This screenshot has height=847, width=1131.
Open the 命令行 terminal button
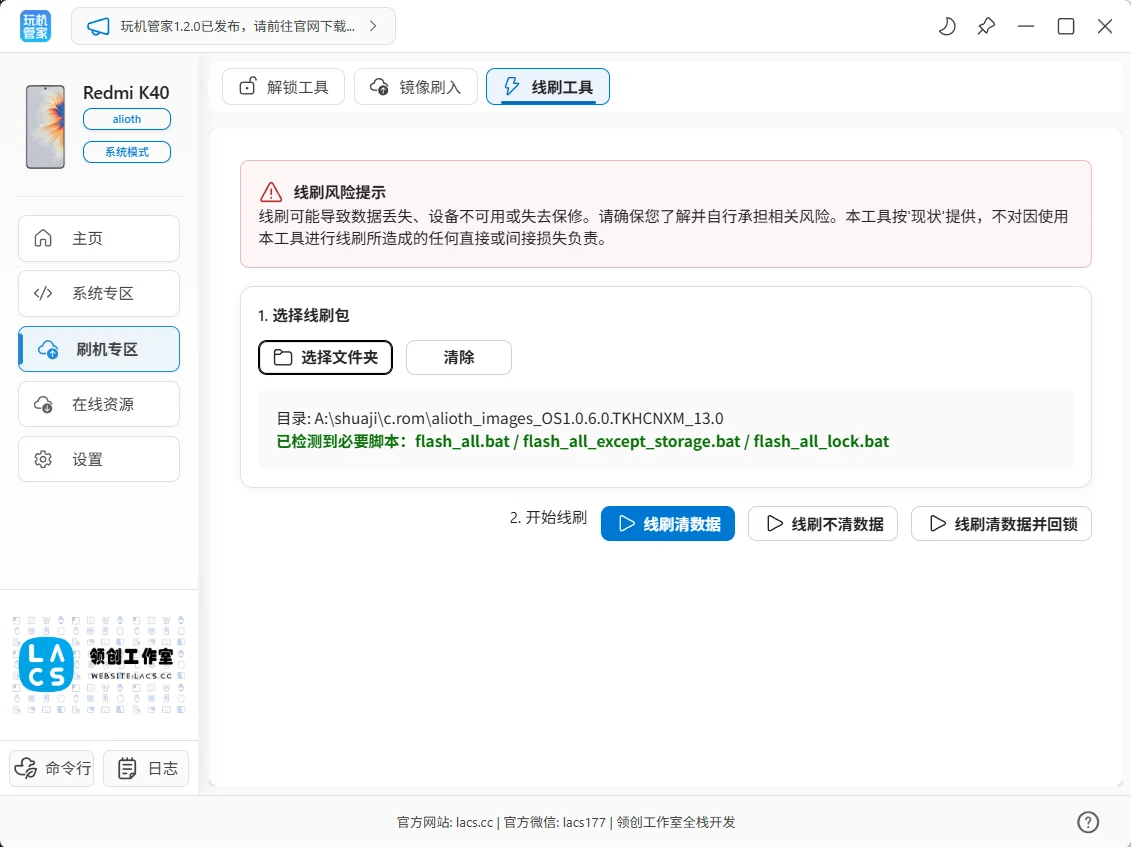(x=52, y=768)
